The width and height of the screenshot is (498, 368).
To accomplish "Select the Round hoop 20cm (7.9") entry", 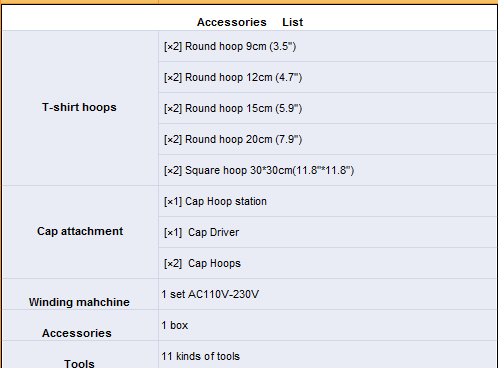I will [328, 139].
